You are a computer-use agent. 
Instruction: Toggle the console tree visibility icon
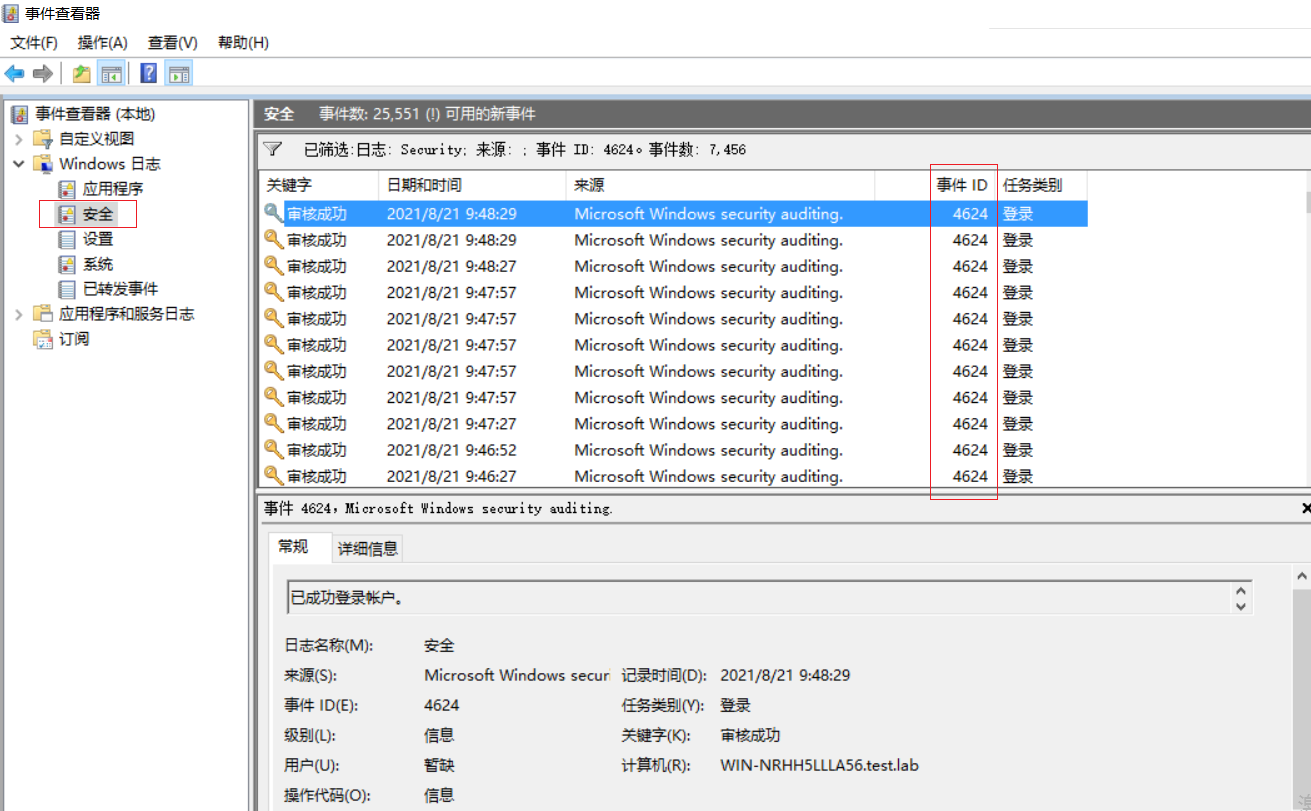(112, 72)
